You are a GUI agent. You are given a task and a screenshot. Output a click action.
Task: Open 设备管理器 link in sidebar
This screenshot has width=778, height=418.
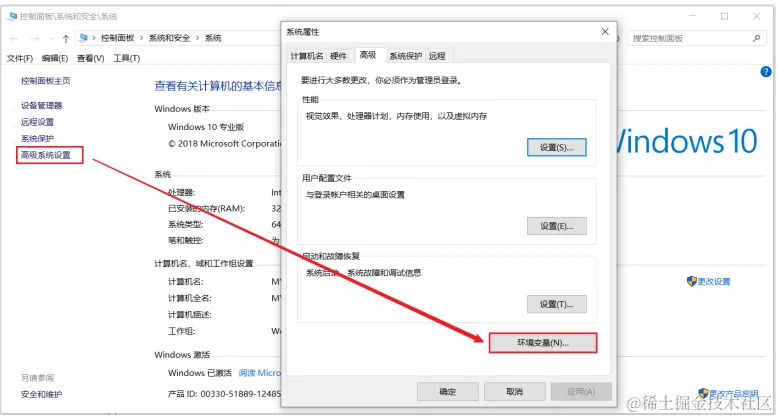41,105
